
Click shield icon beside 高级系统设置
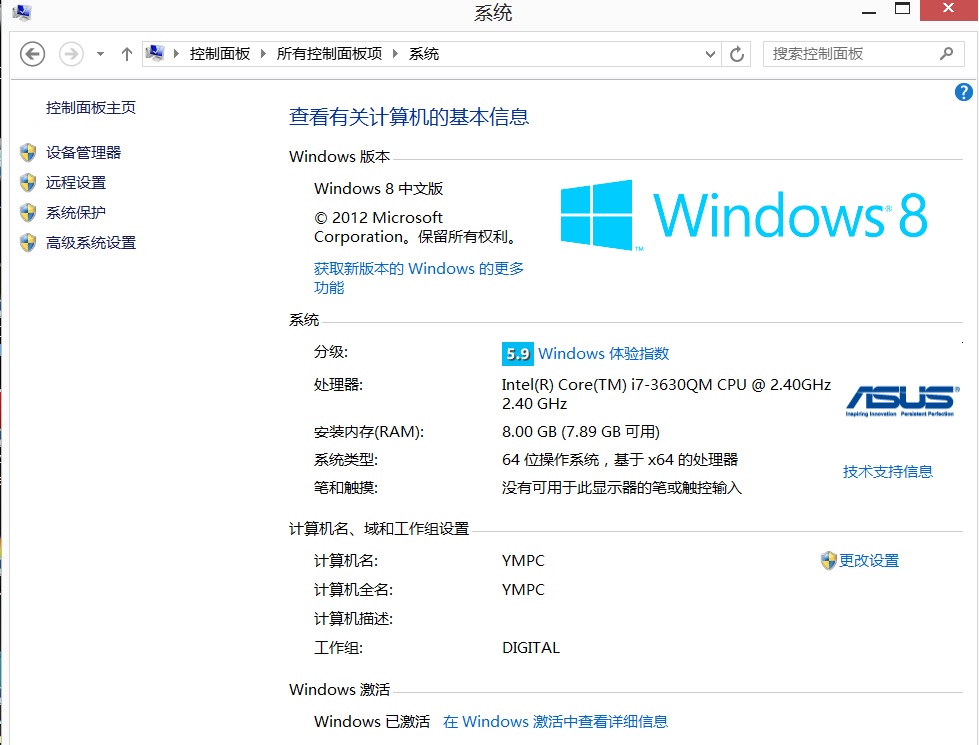click(27, 242)
